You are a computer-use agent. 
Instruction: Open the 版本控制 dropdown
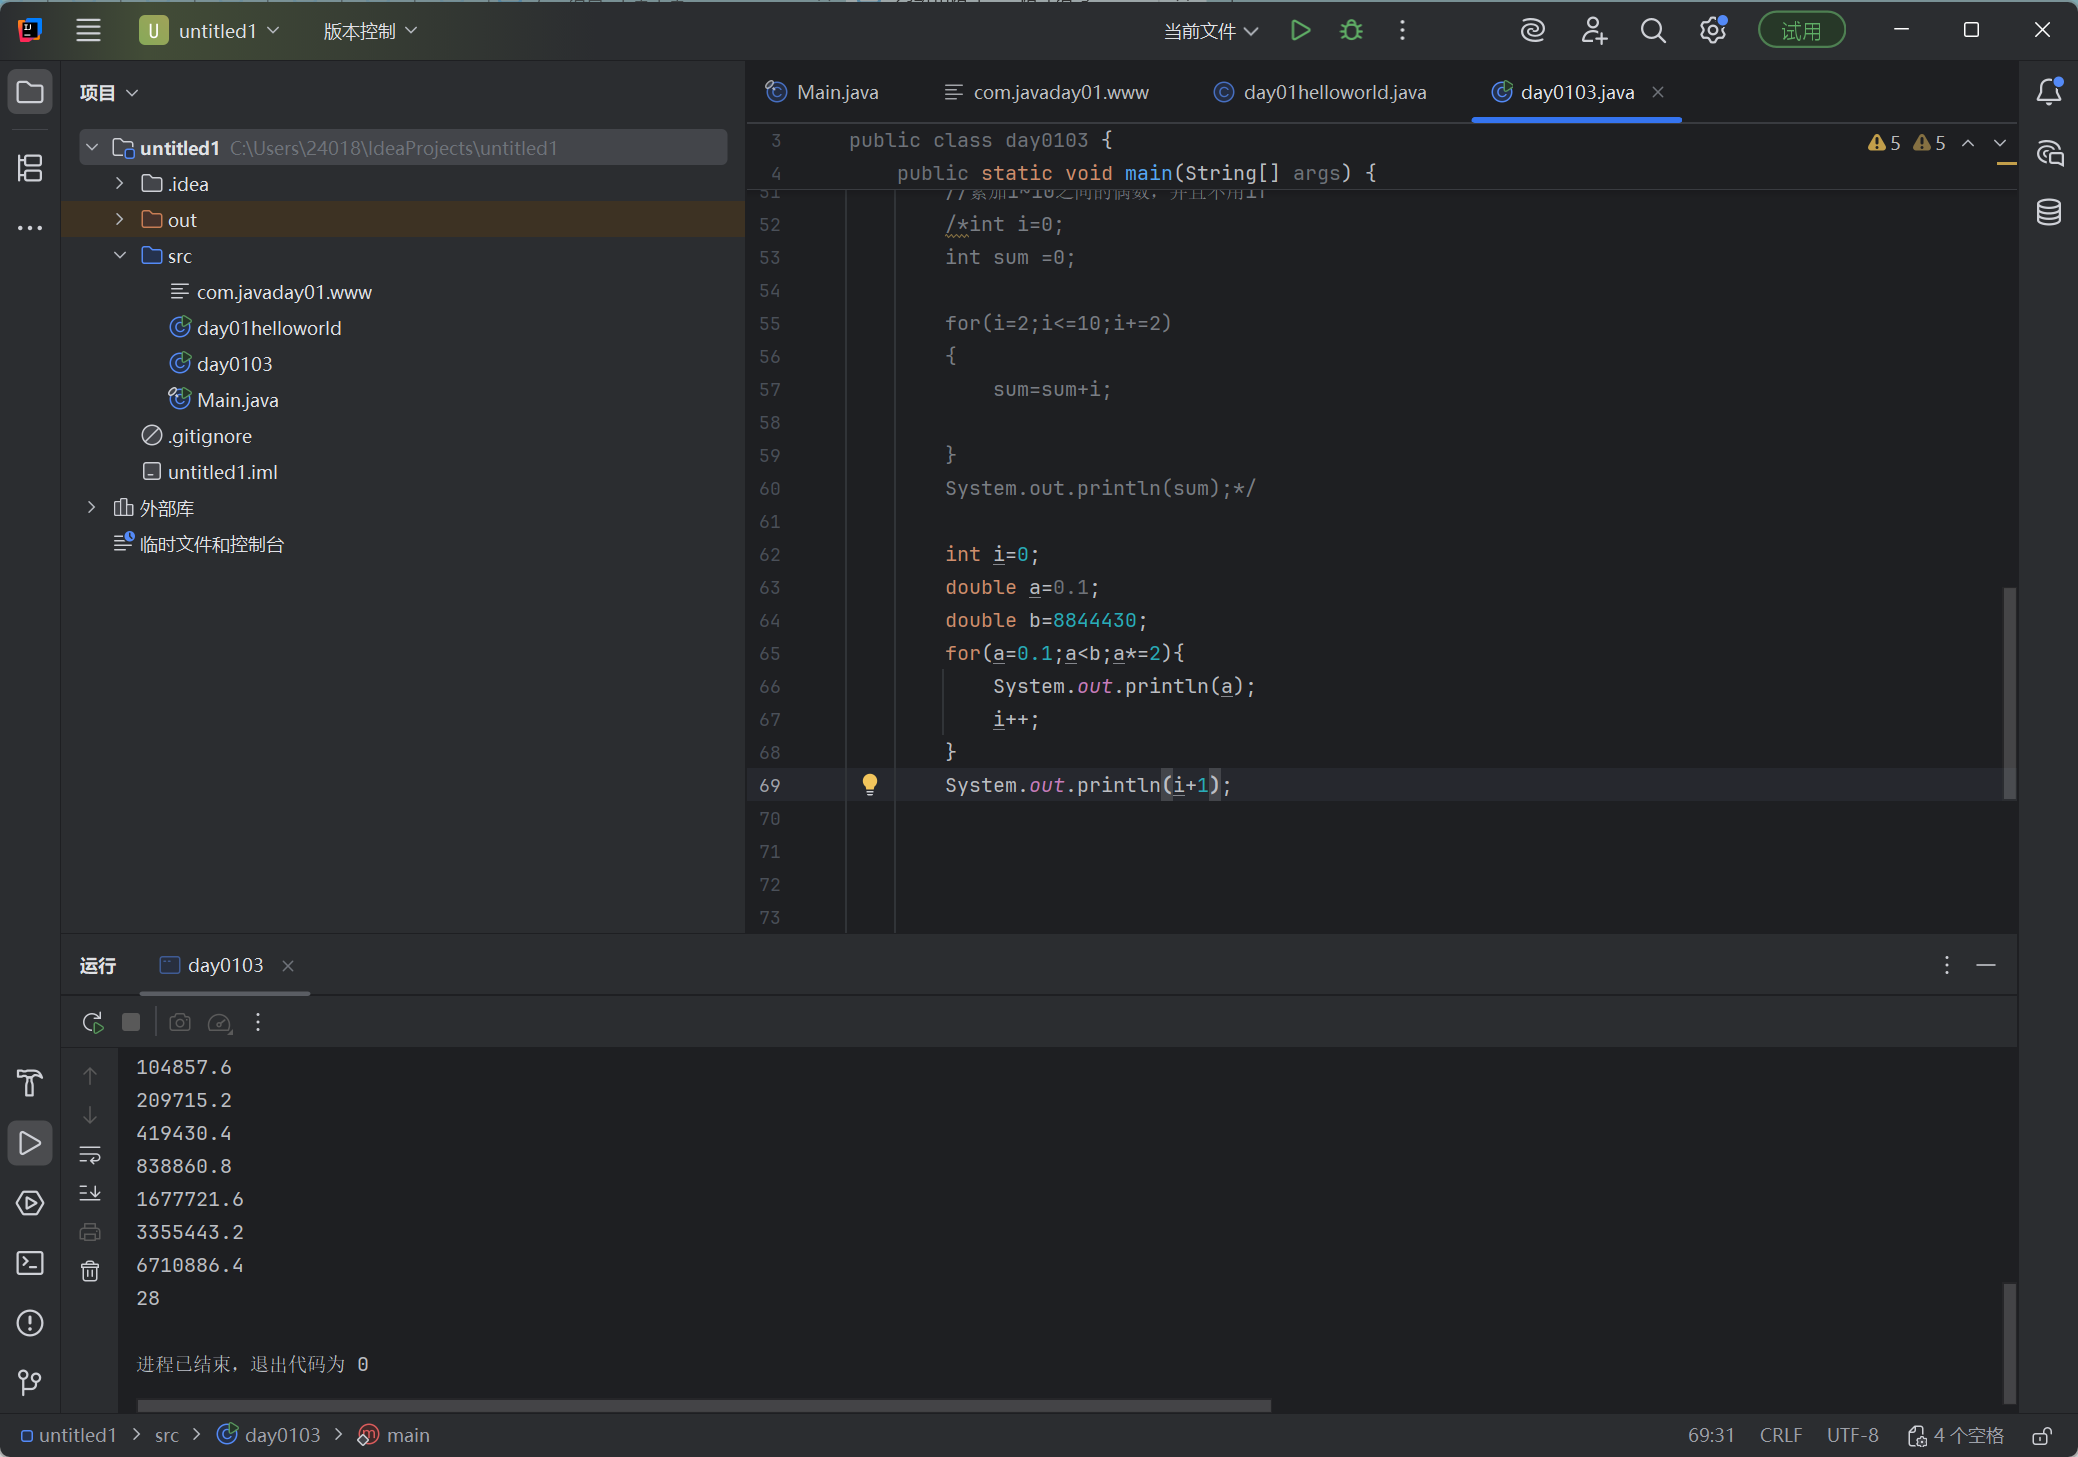[370, 31]
